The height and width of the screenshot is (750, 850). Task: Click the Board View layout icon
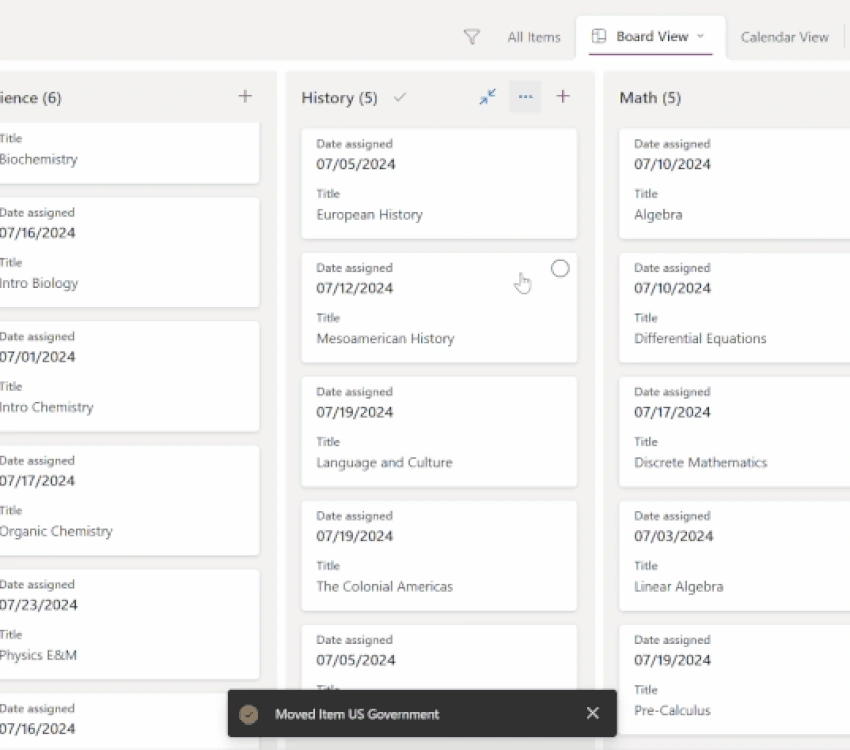pyautogui.click(x=599, y=36)
